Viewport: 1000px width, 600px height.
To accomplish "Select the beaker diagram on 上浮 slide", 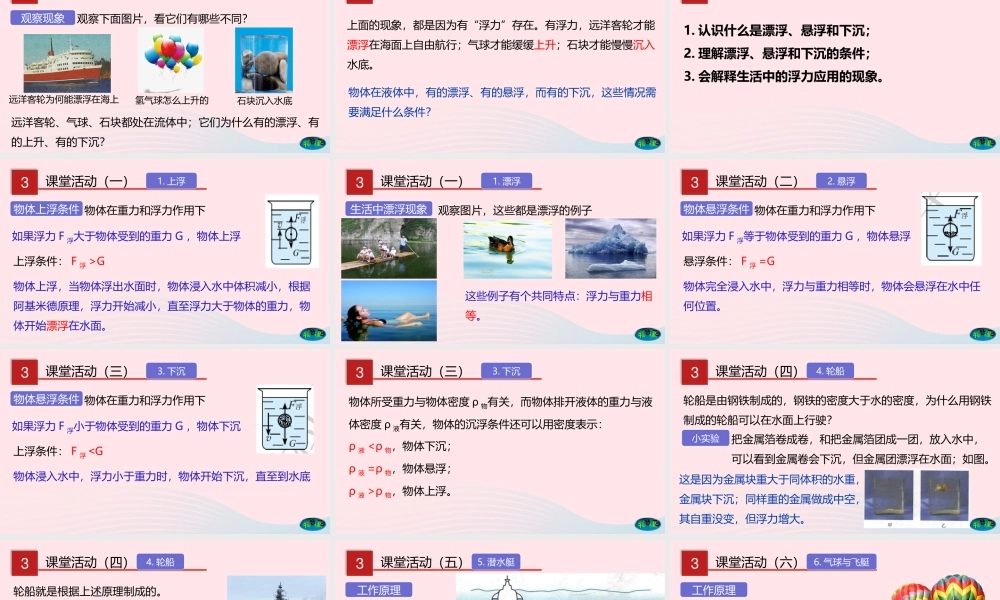I will point(292,231).
